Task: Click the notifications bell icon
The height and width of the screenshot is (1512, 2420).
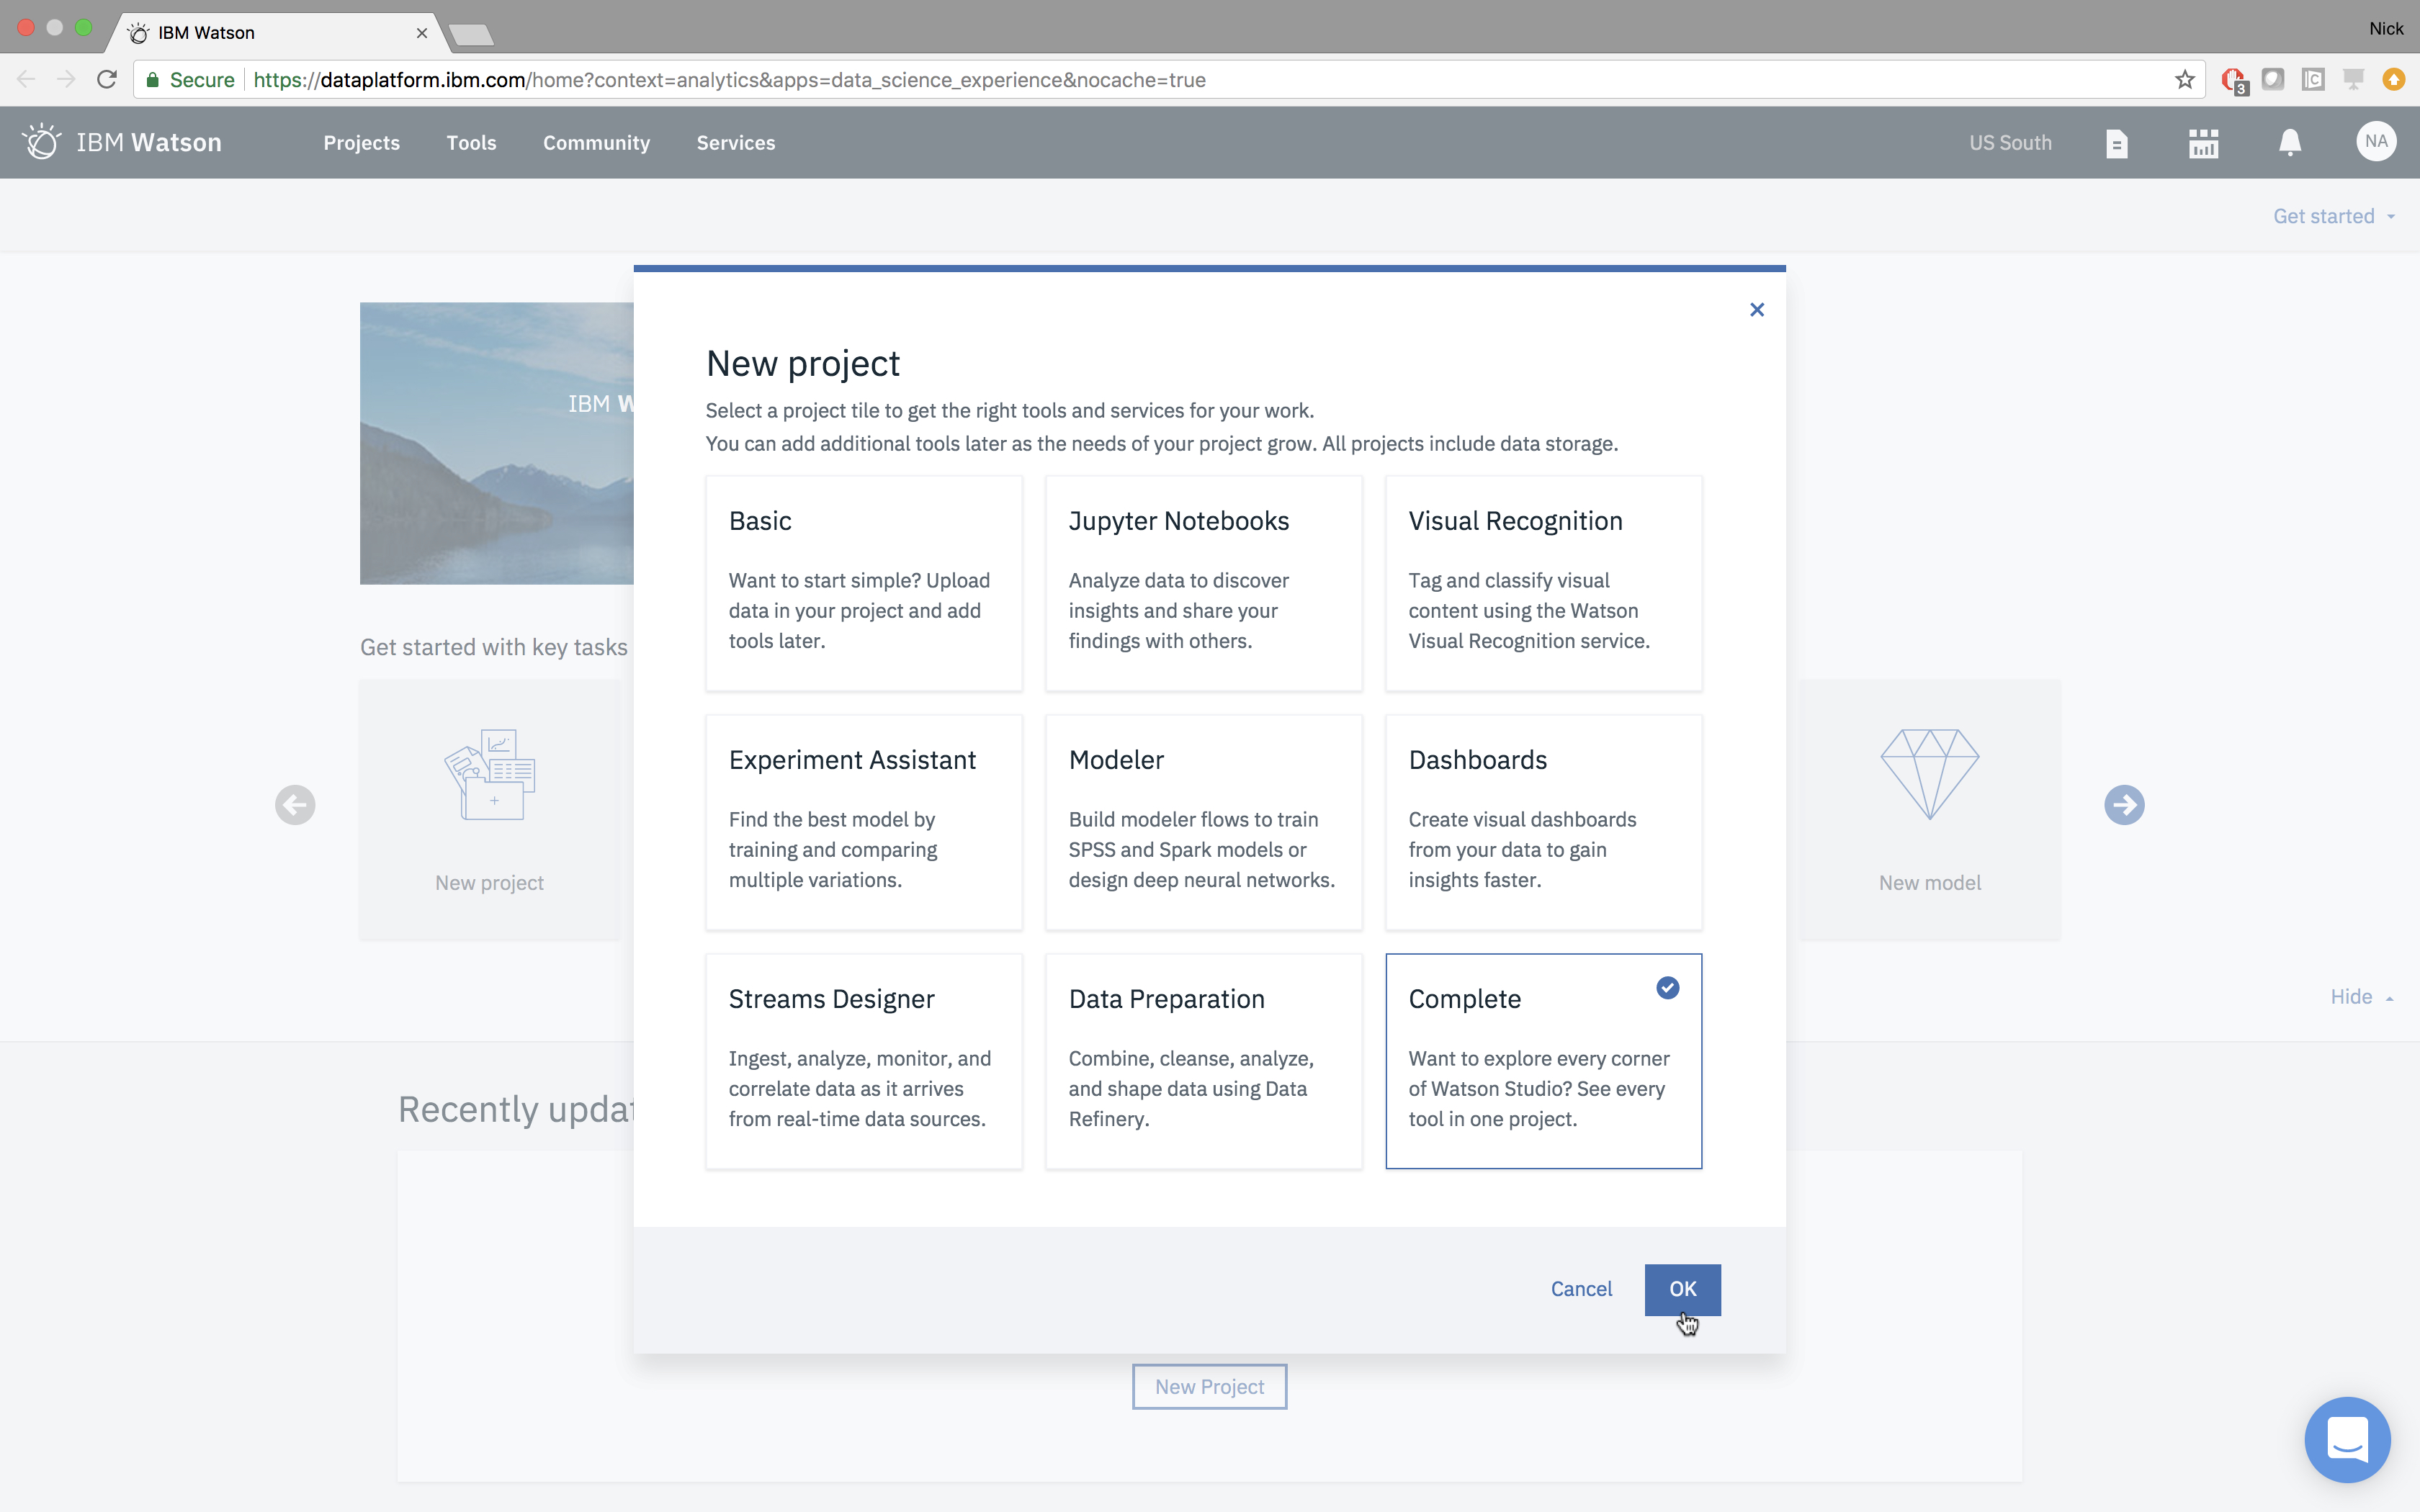Action: pos(2290,143)
